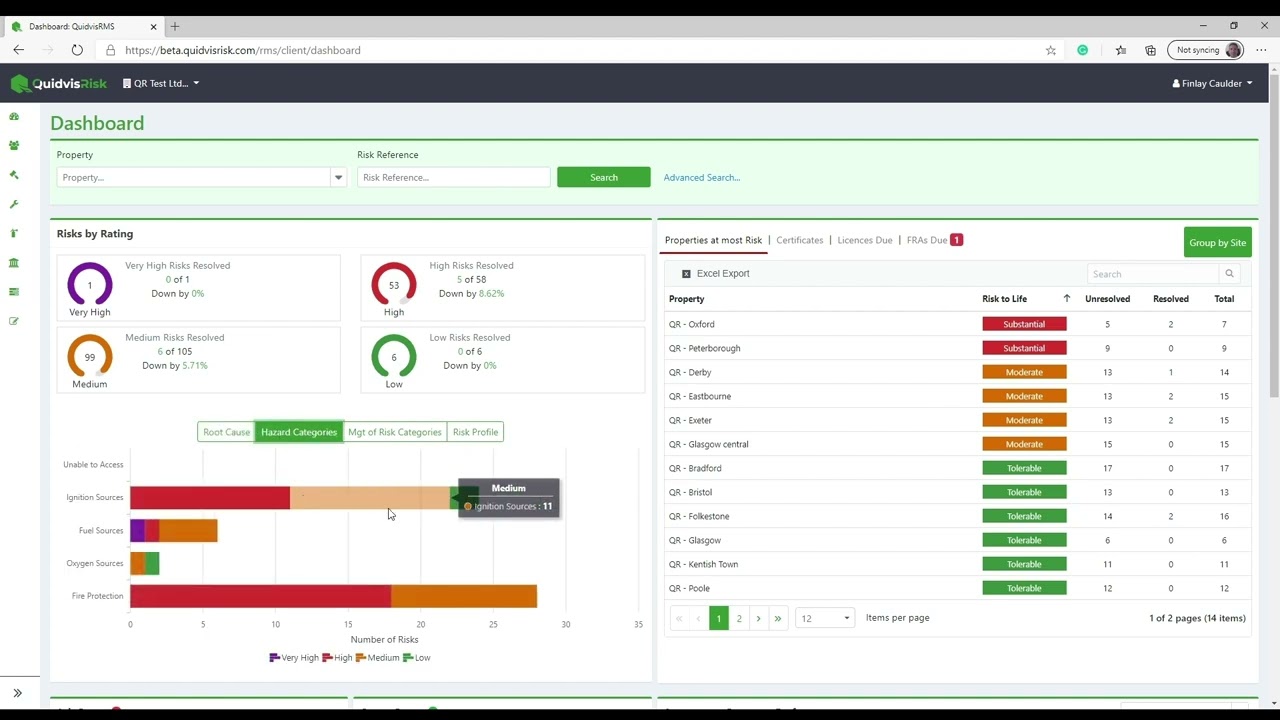Click Tolerable badge for QR - Bradford
The height and width of the screenshot is (720, 1280).
click(1024, 468)
